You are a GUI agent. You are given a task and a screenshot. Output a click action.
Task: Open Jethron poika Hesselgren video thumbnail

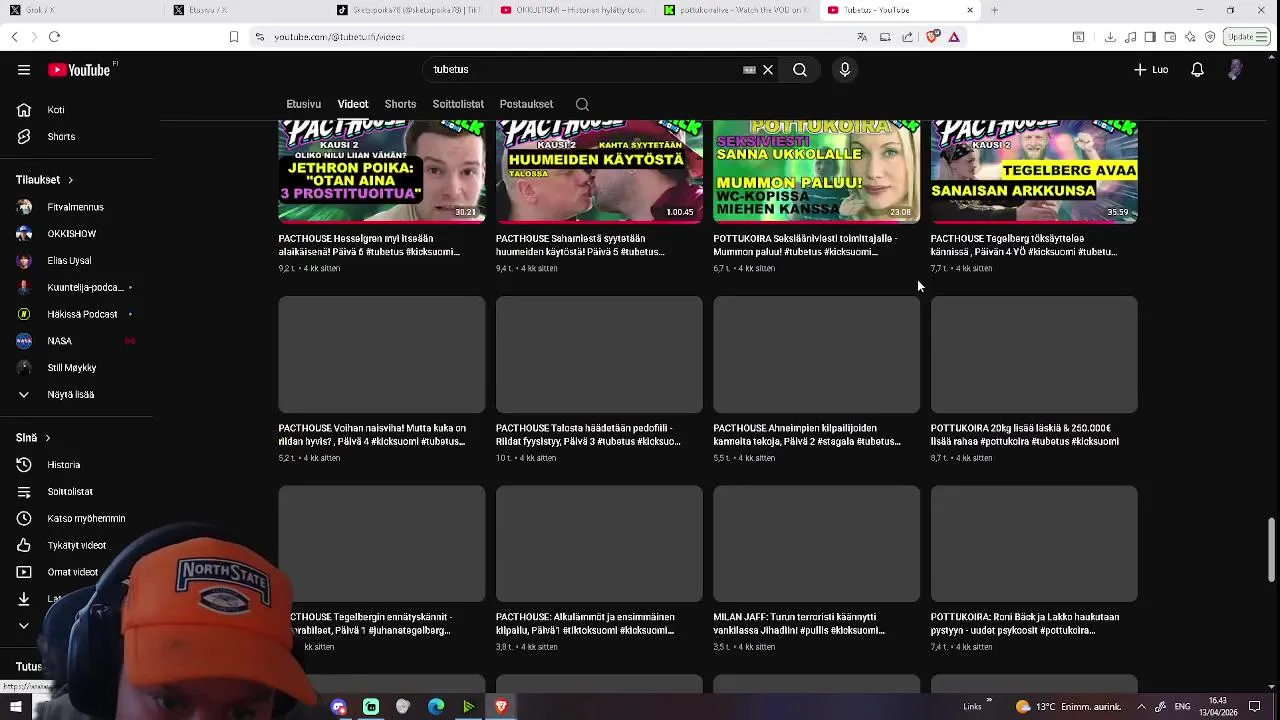click(382, 171)
